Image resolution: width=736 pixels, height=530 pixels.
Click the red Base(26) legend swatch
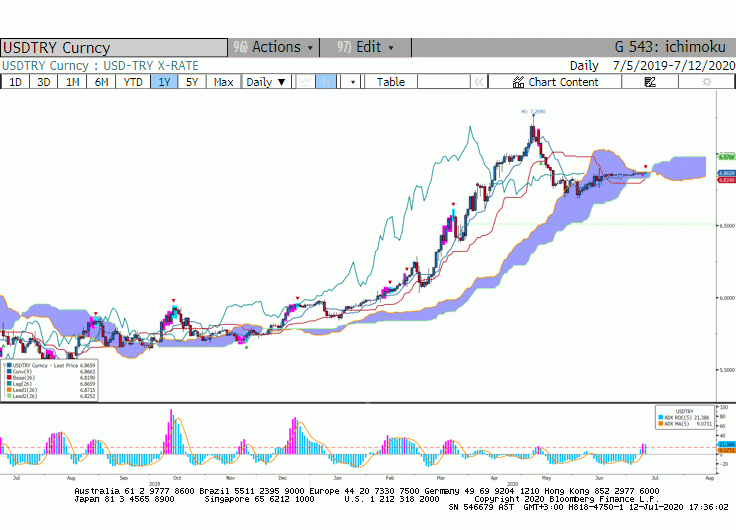point(9,377)
